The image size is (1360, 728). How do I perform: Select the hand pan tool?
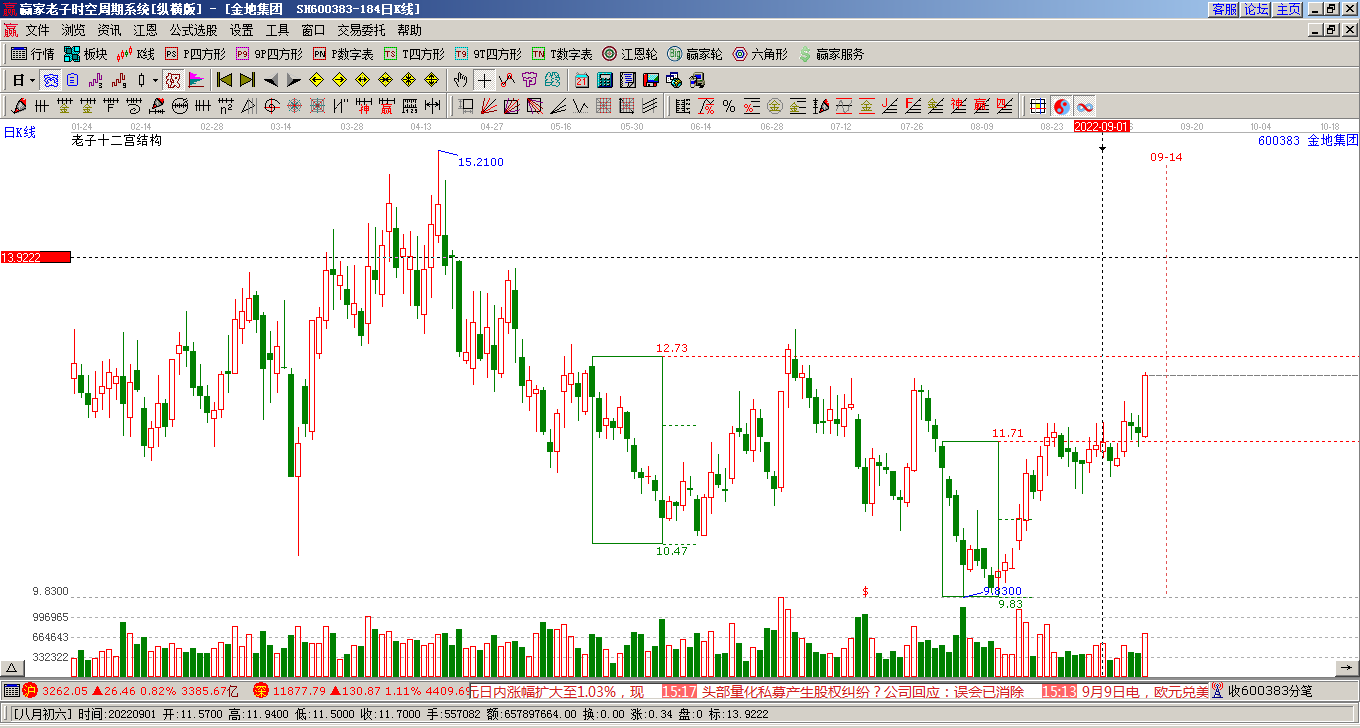click(460, 80)
